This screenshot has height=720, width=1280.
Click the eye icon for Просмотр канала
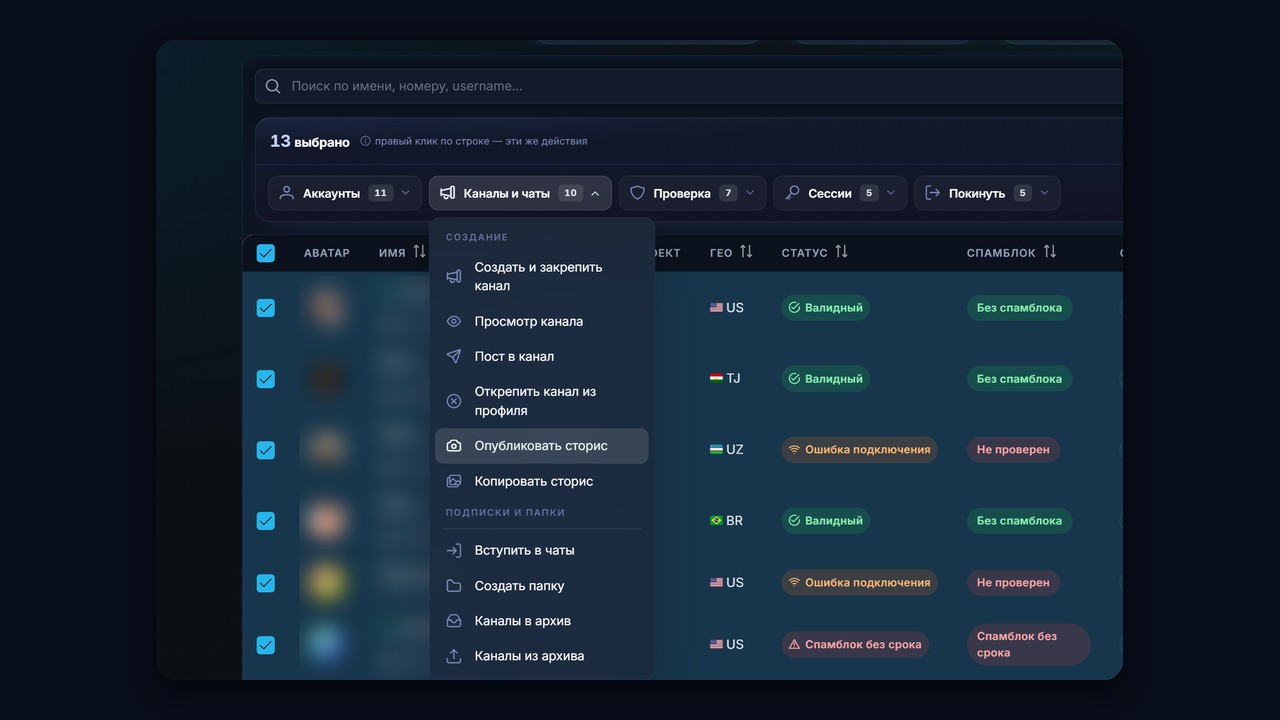[454, 321]
